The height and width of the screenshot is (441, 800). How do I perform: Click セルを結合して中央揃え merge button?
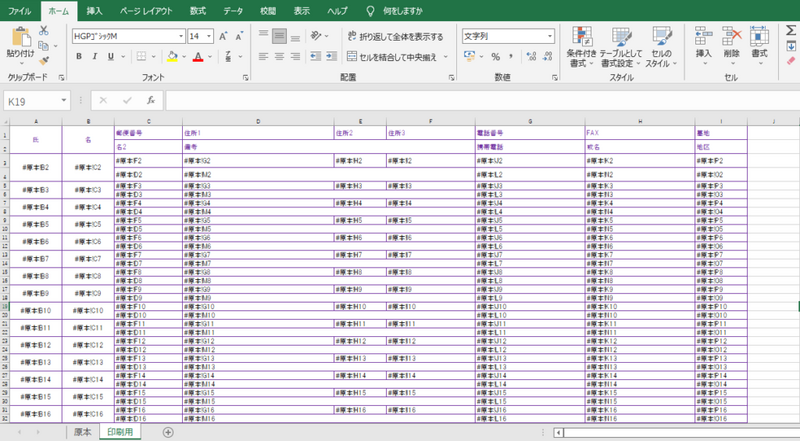click(392, 57)
